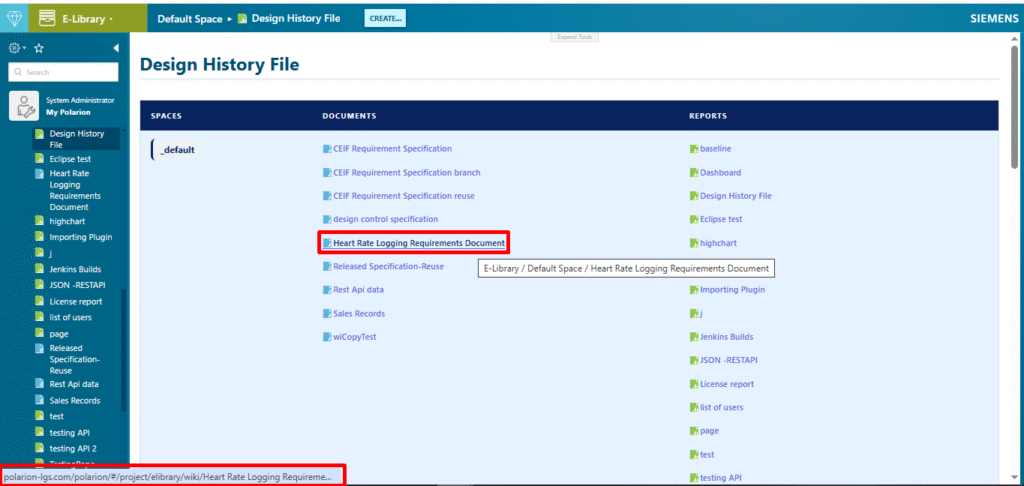Open Heart Rate Logging Requirements Document link
The width and height of the screenshot is (1024, 486).
pyautogui.click(x=418, y=243)
